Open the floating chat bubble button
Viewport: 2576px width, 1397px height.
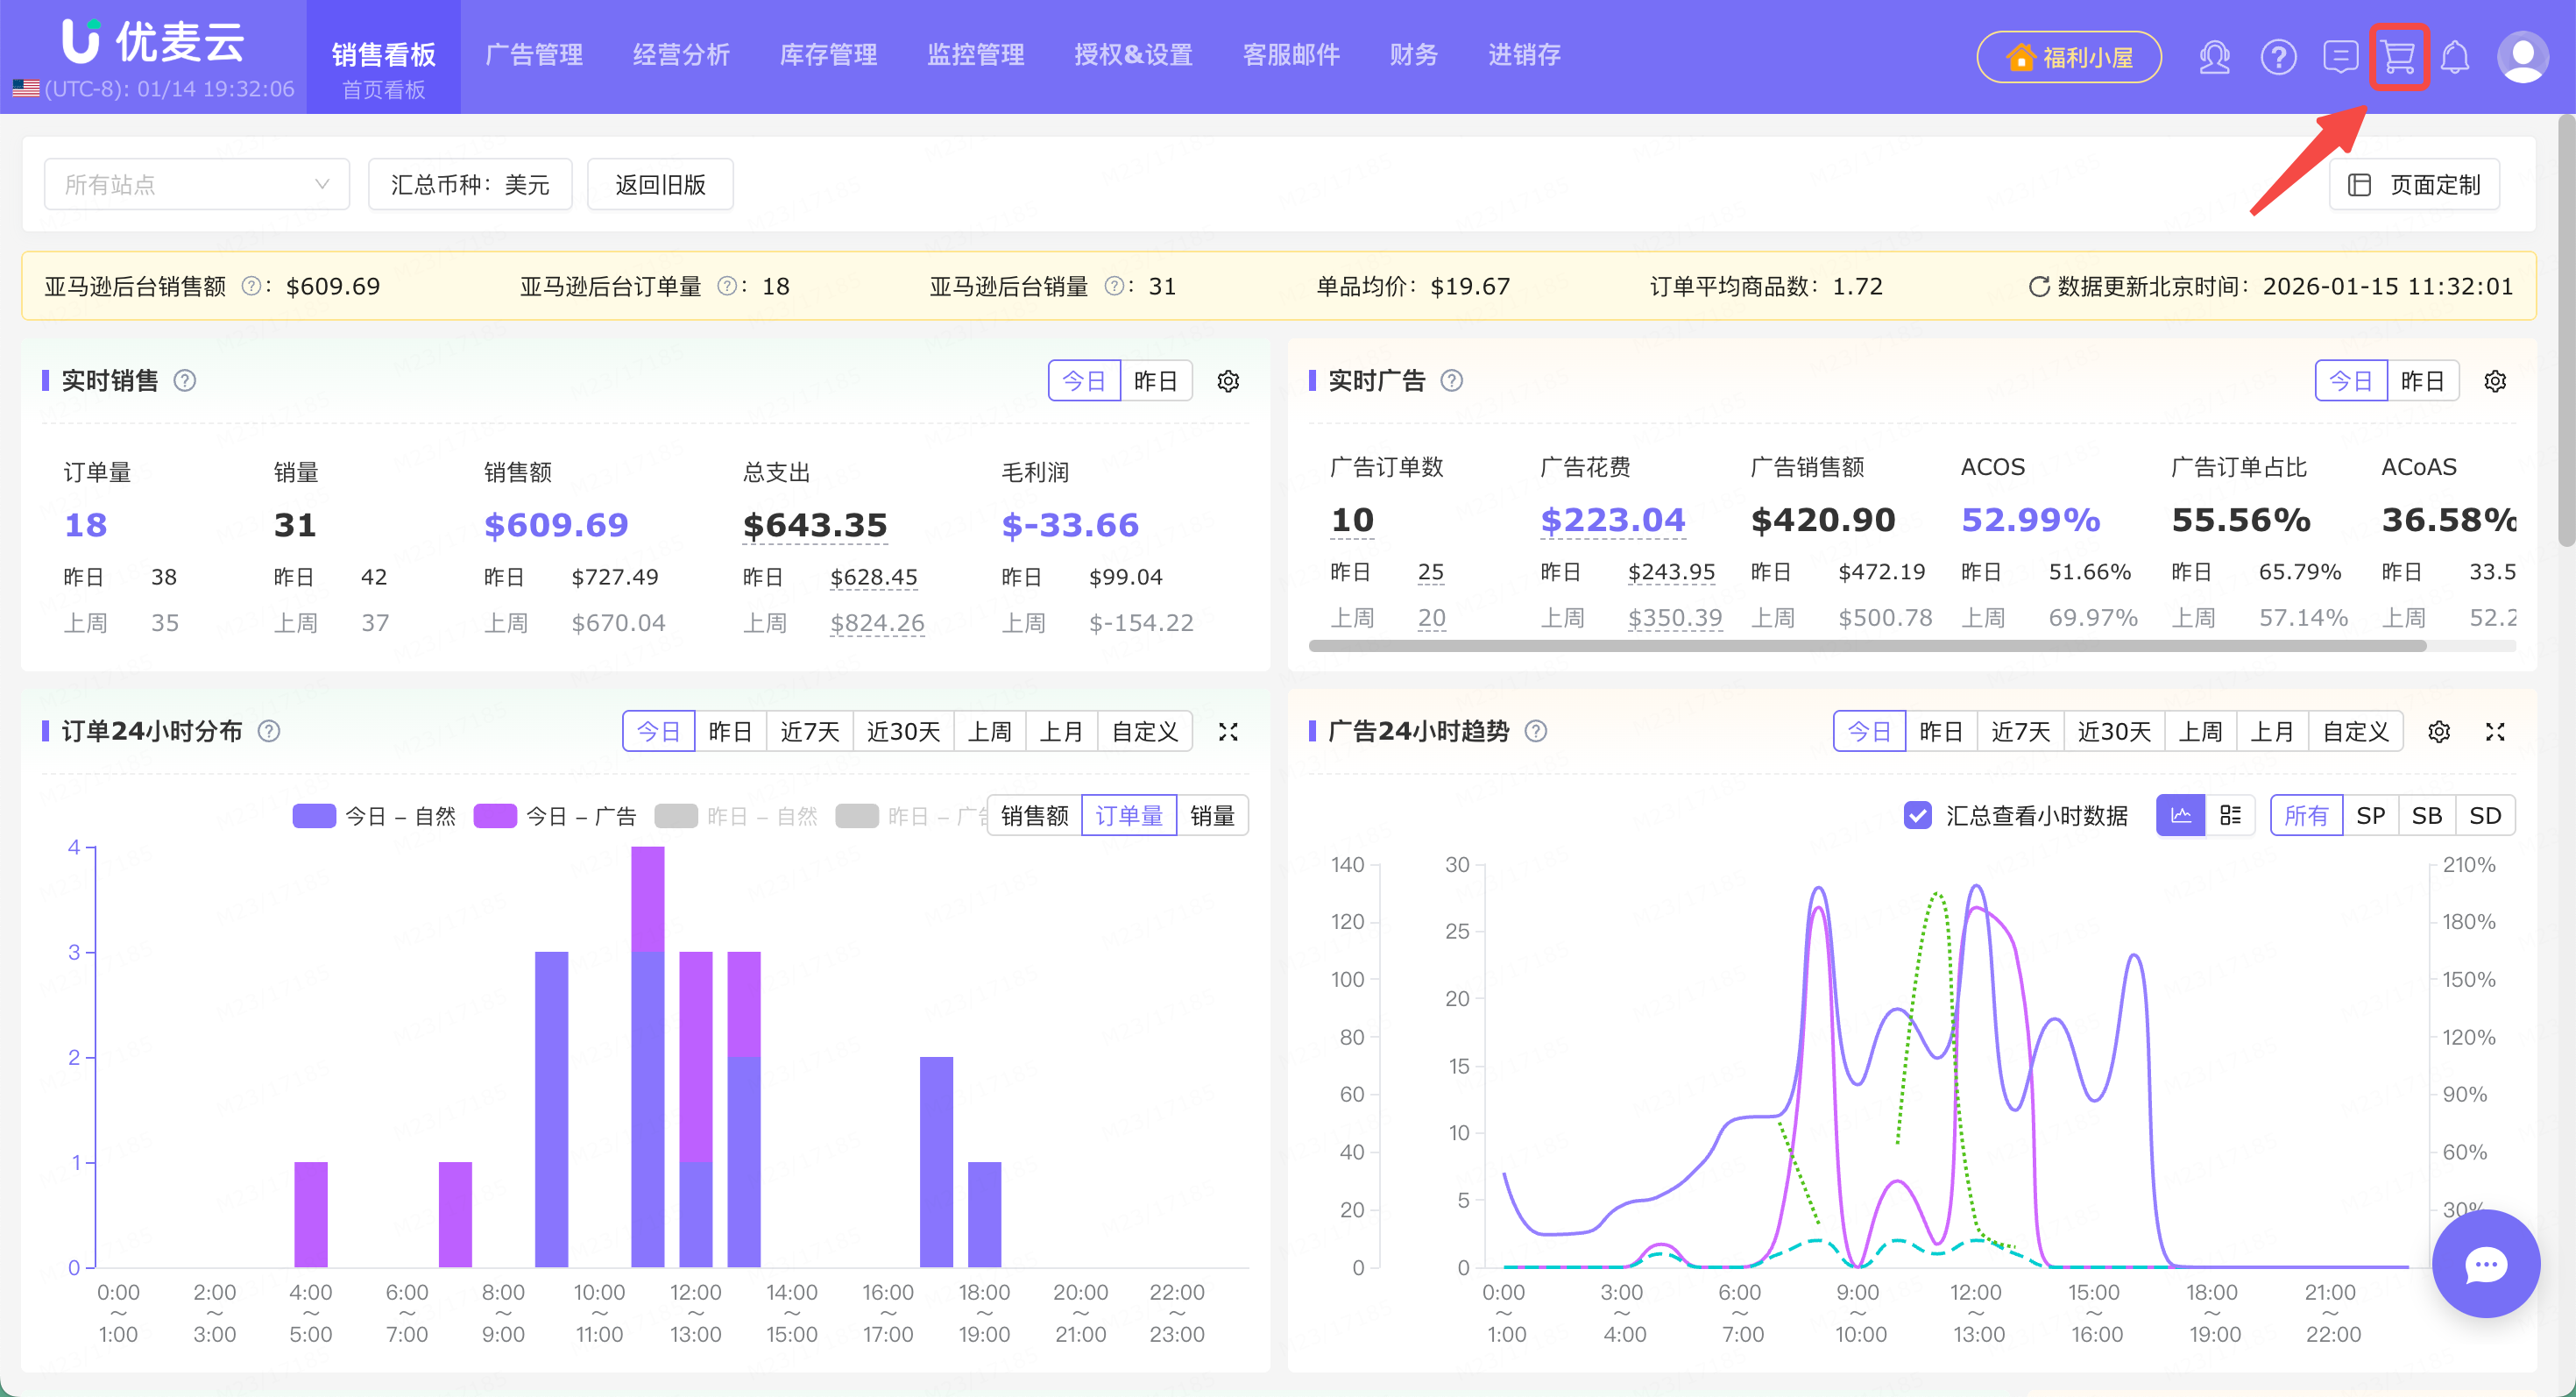click(x=2485, y=1264)
